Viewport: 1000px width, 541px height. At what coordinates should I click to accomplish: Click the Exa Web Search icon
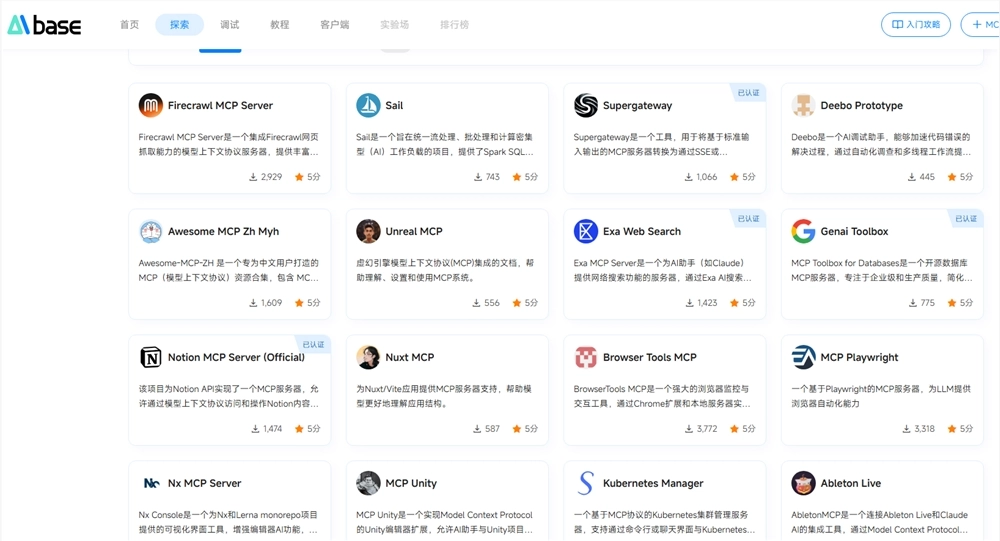(585, 231)
